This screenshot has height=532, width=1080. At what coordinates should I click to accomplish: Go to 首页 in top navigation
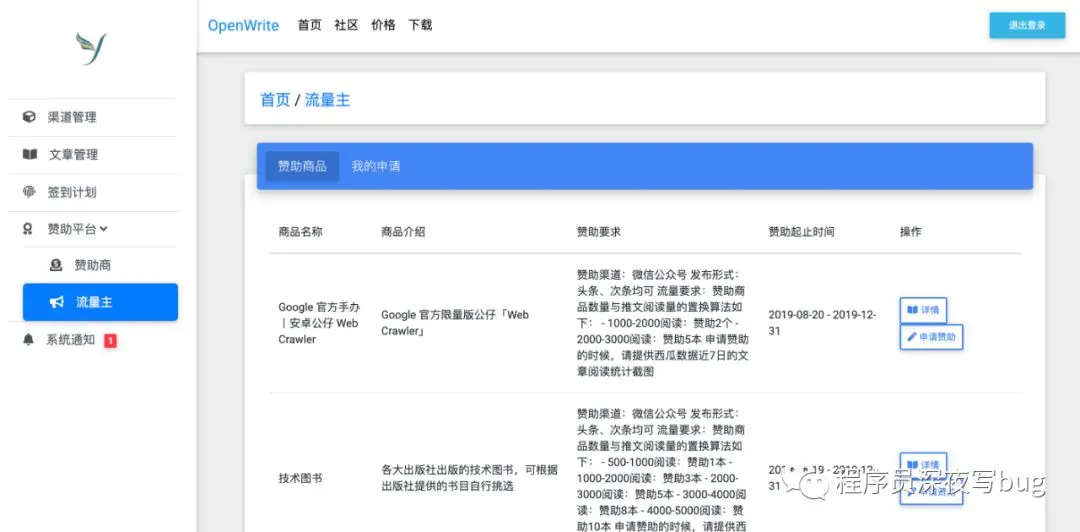click(x=309, y=25)
